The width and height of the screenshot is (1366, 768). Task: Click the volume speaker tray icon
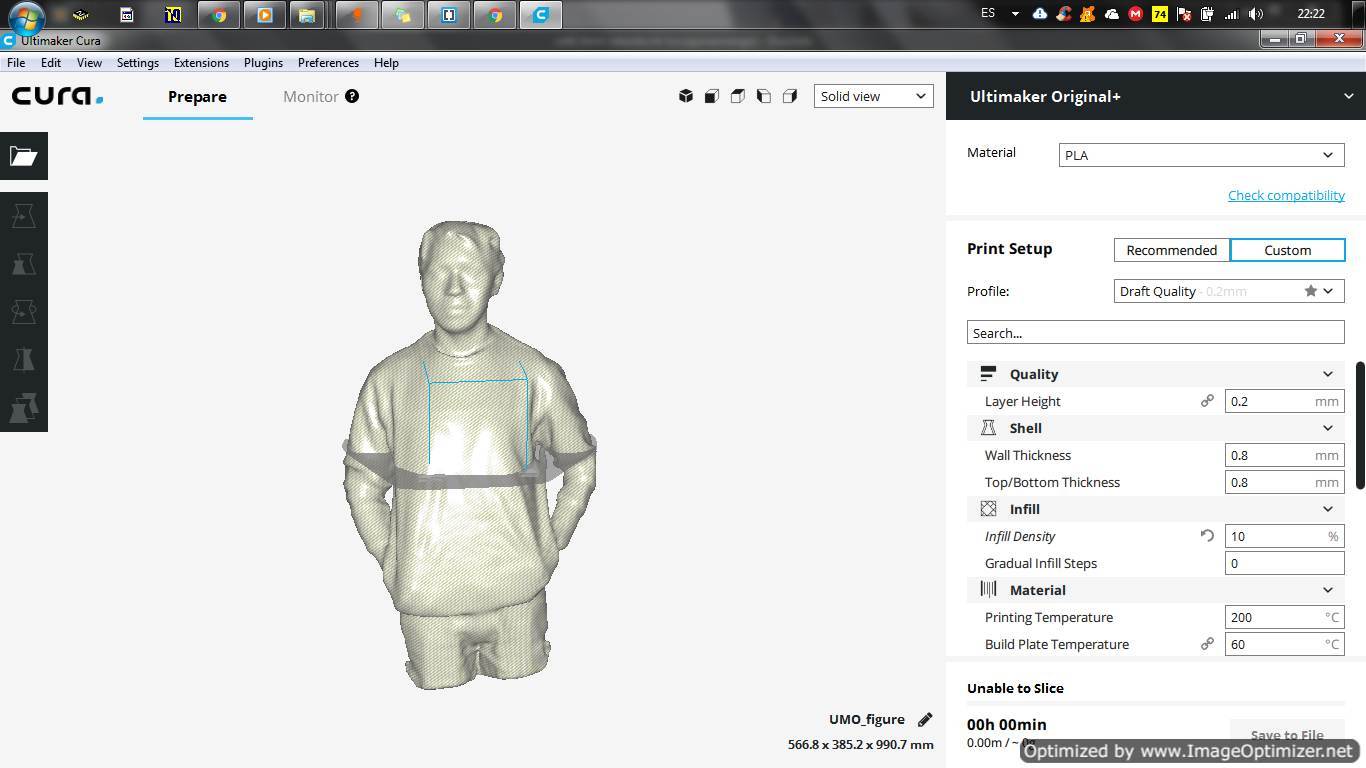[x=1256, y=14]
